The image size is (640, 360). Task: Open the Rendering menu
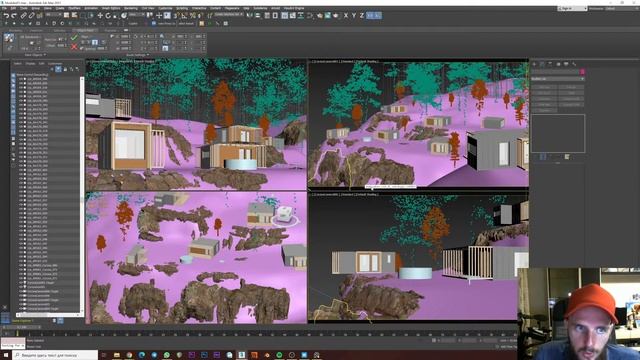(x=131, y=8)
